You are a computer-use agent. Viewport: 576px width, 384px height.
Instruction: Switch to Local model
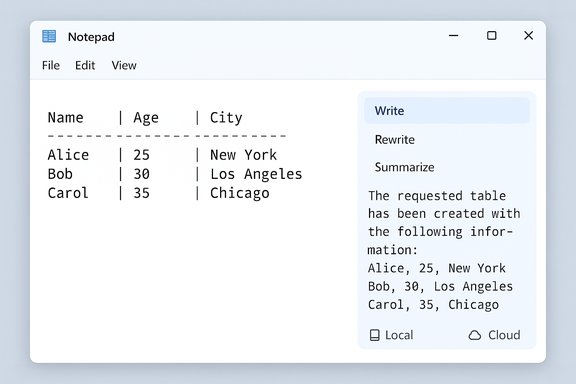pyautogui.click(x=391, y=335)
